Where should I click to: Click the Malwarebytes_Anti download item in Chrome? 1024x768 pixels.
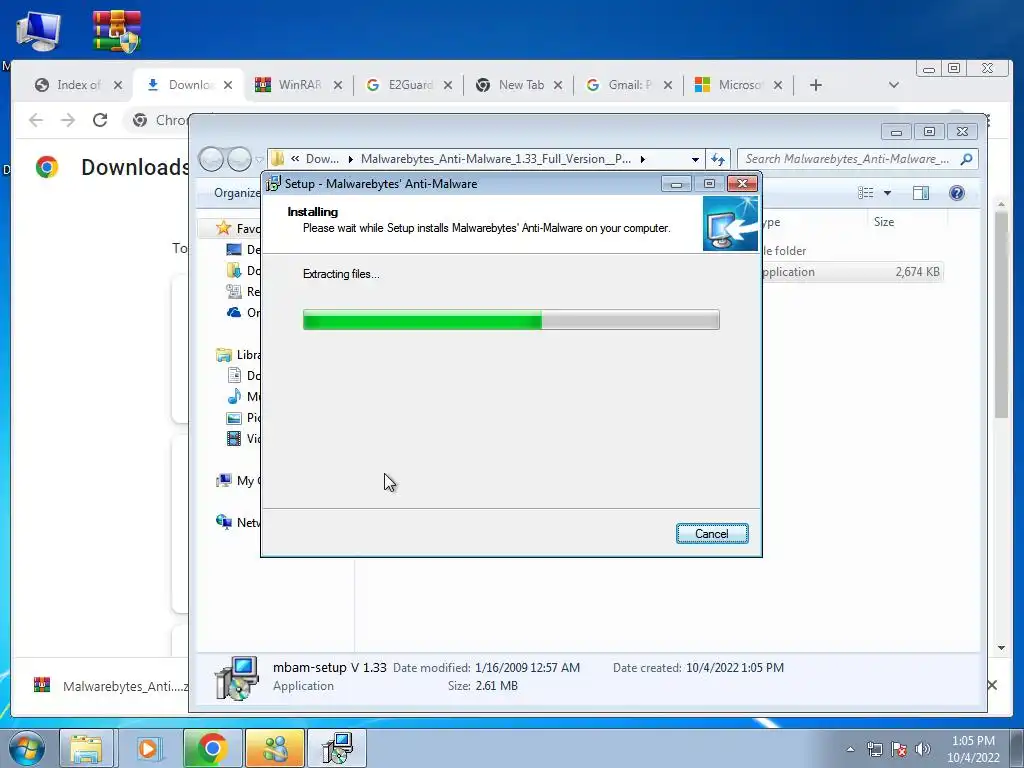tap(111, 686)
